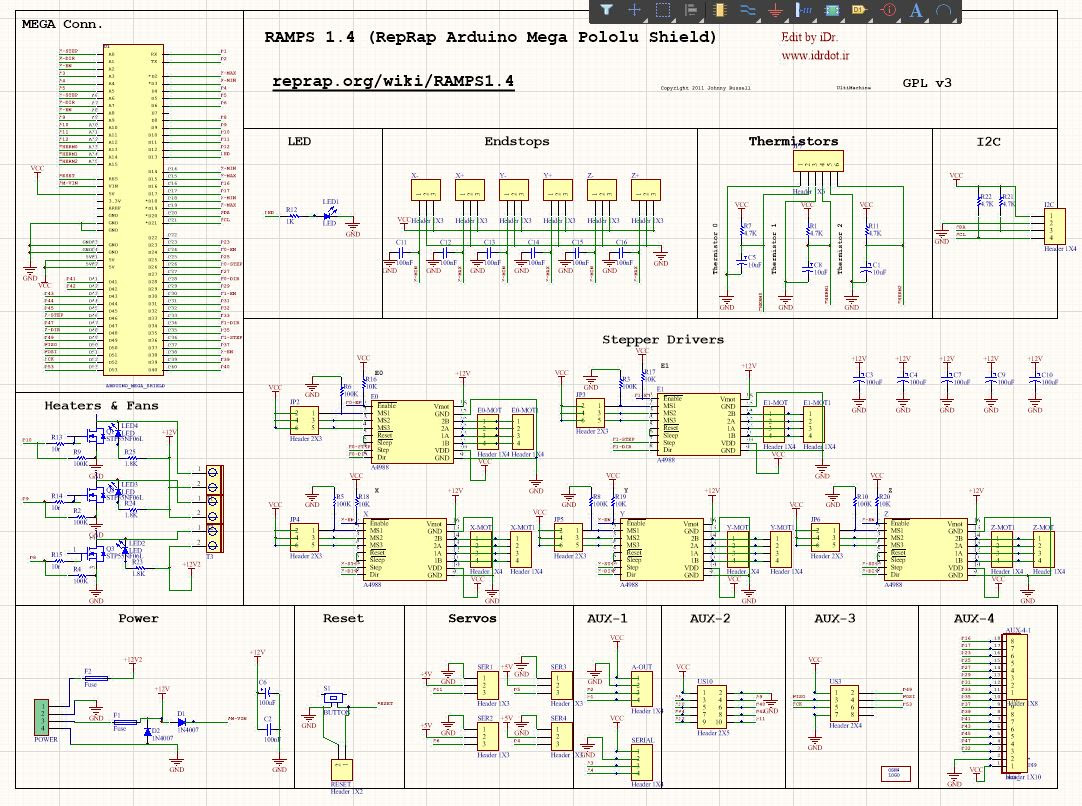This screenshot has height=806, width=1082.
Task: Select the E1 A4988 driver chip
Action: point(698,424)
